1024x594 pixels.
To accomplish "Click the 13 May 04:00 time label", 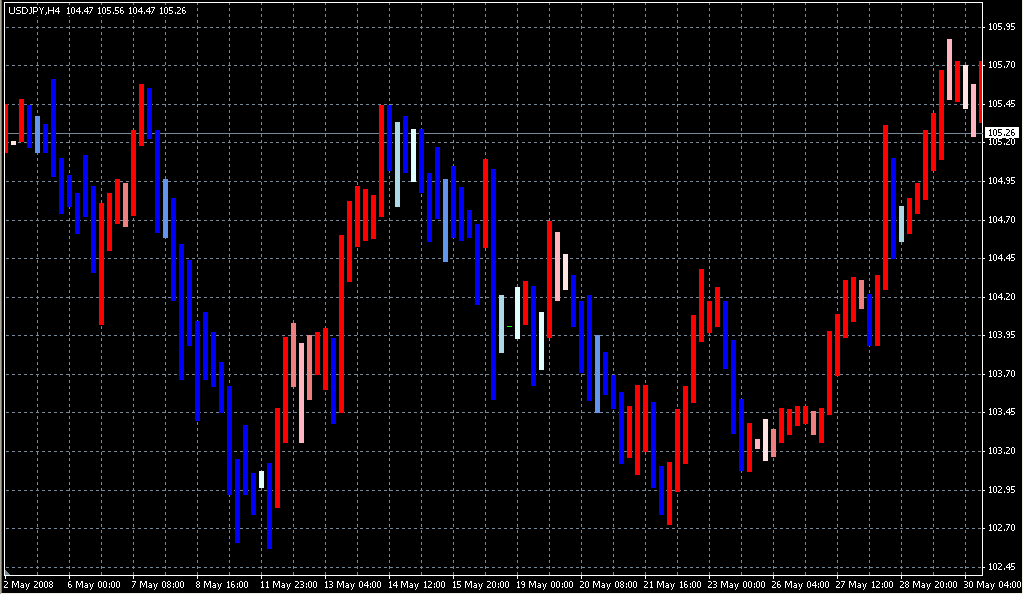I will 353,585.
